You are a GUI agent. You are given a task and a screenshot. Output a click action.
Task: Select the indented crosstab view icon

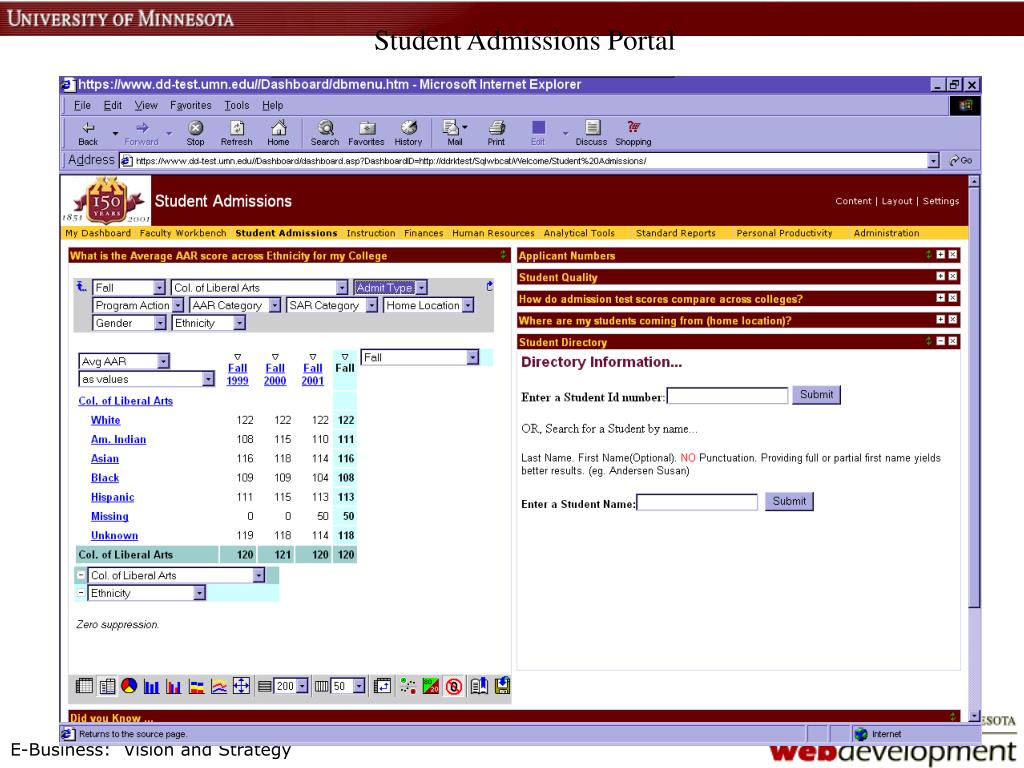pyautogui.click(x=107, y=686)
